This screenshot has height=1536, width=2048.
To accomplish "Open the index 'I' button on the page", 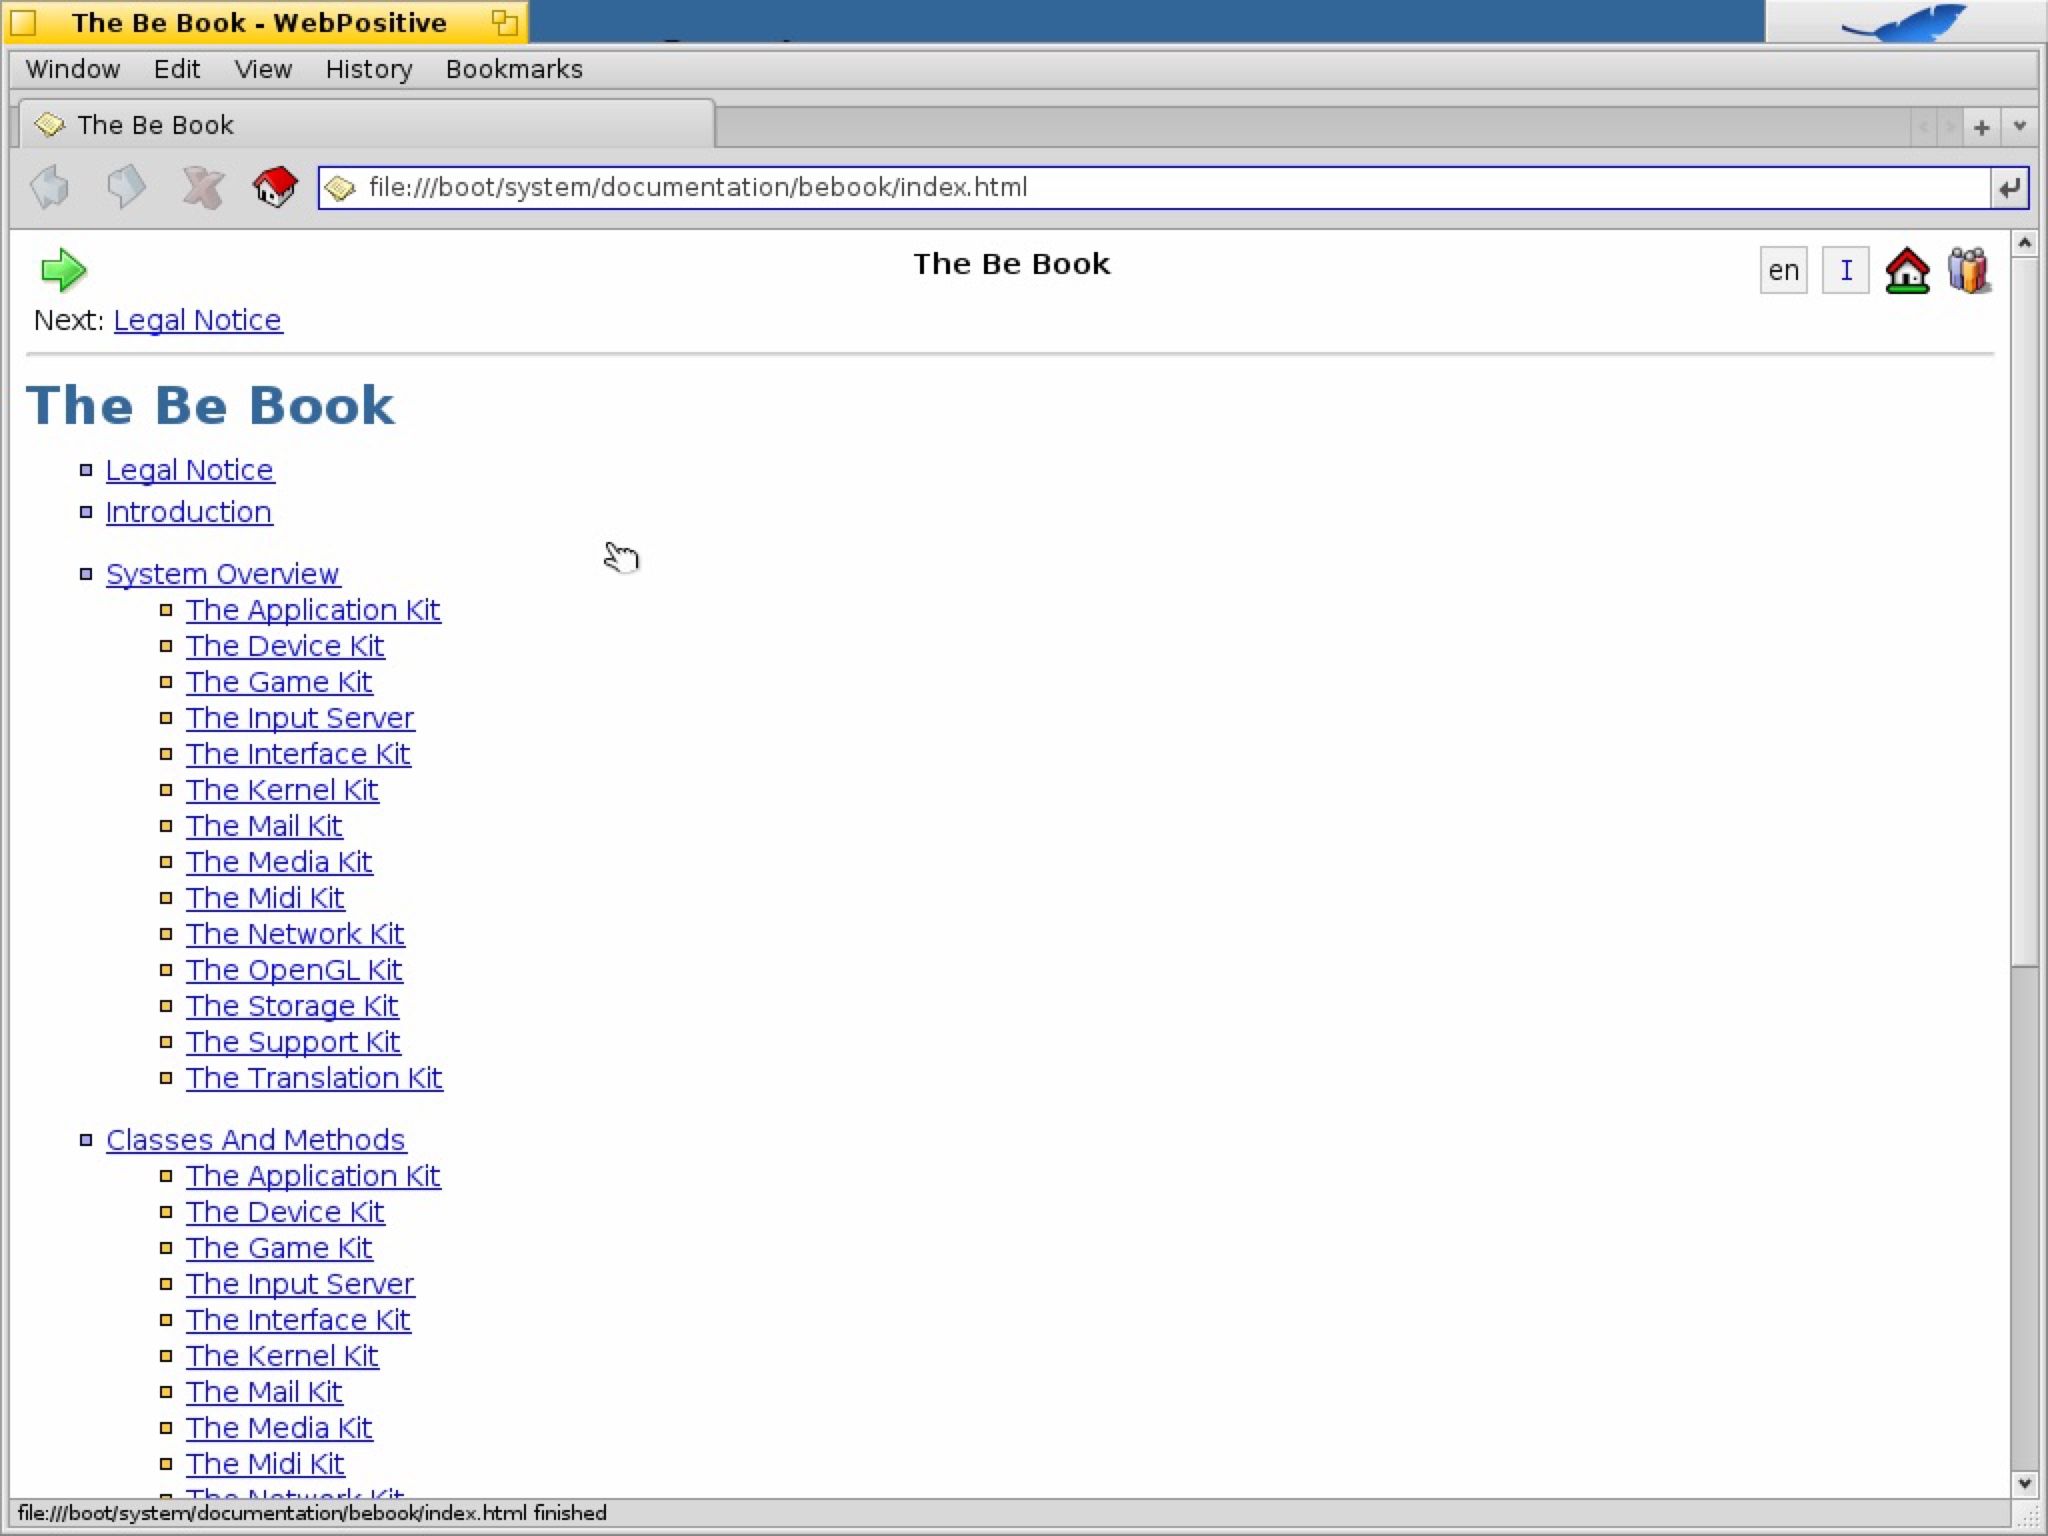I will [1846, 270].
